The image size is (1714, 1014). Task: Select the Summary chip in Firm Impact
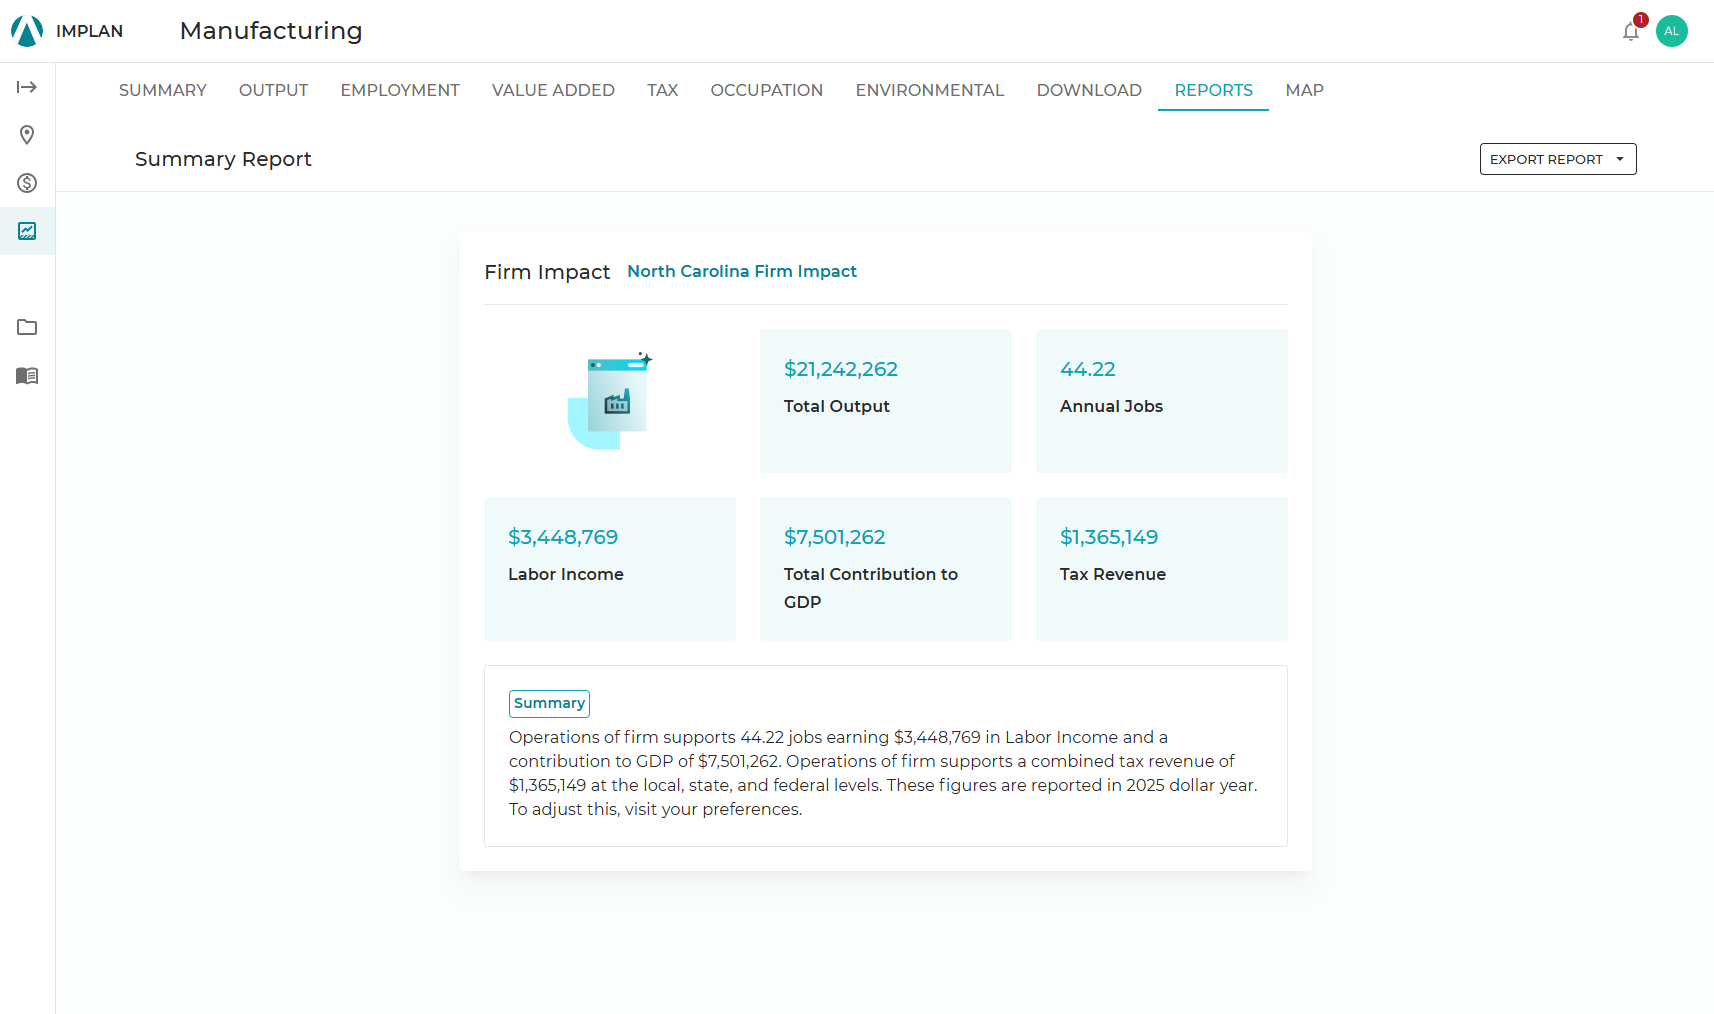pos(549,703)
